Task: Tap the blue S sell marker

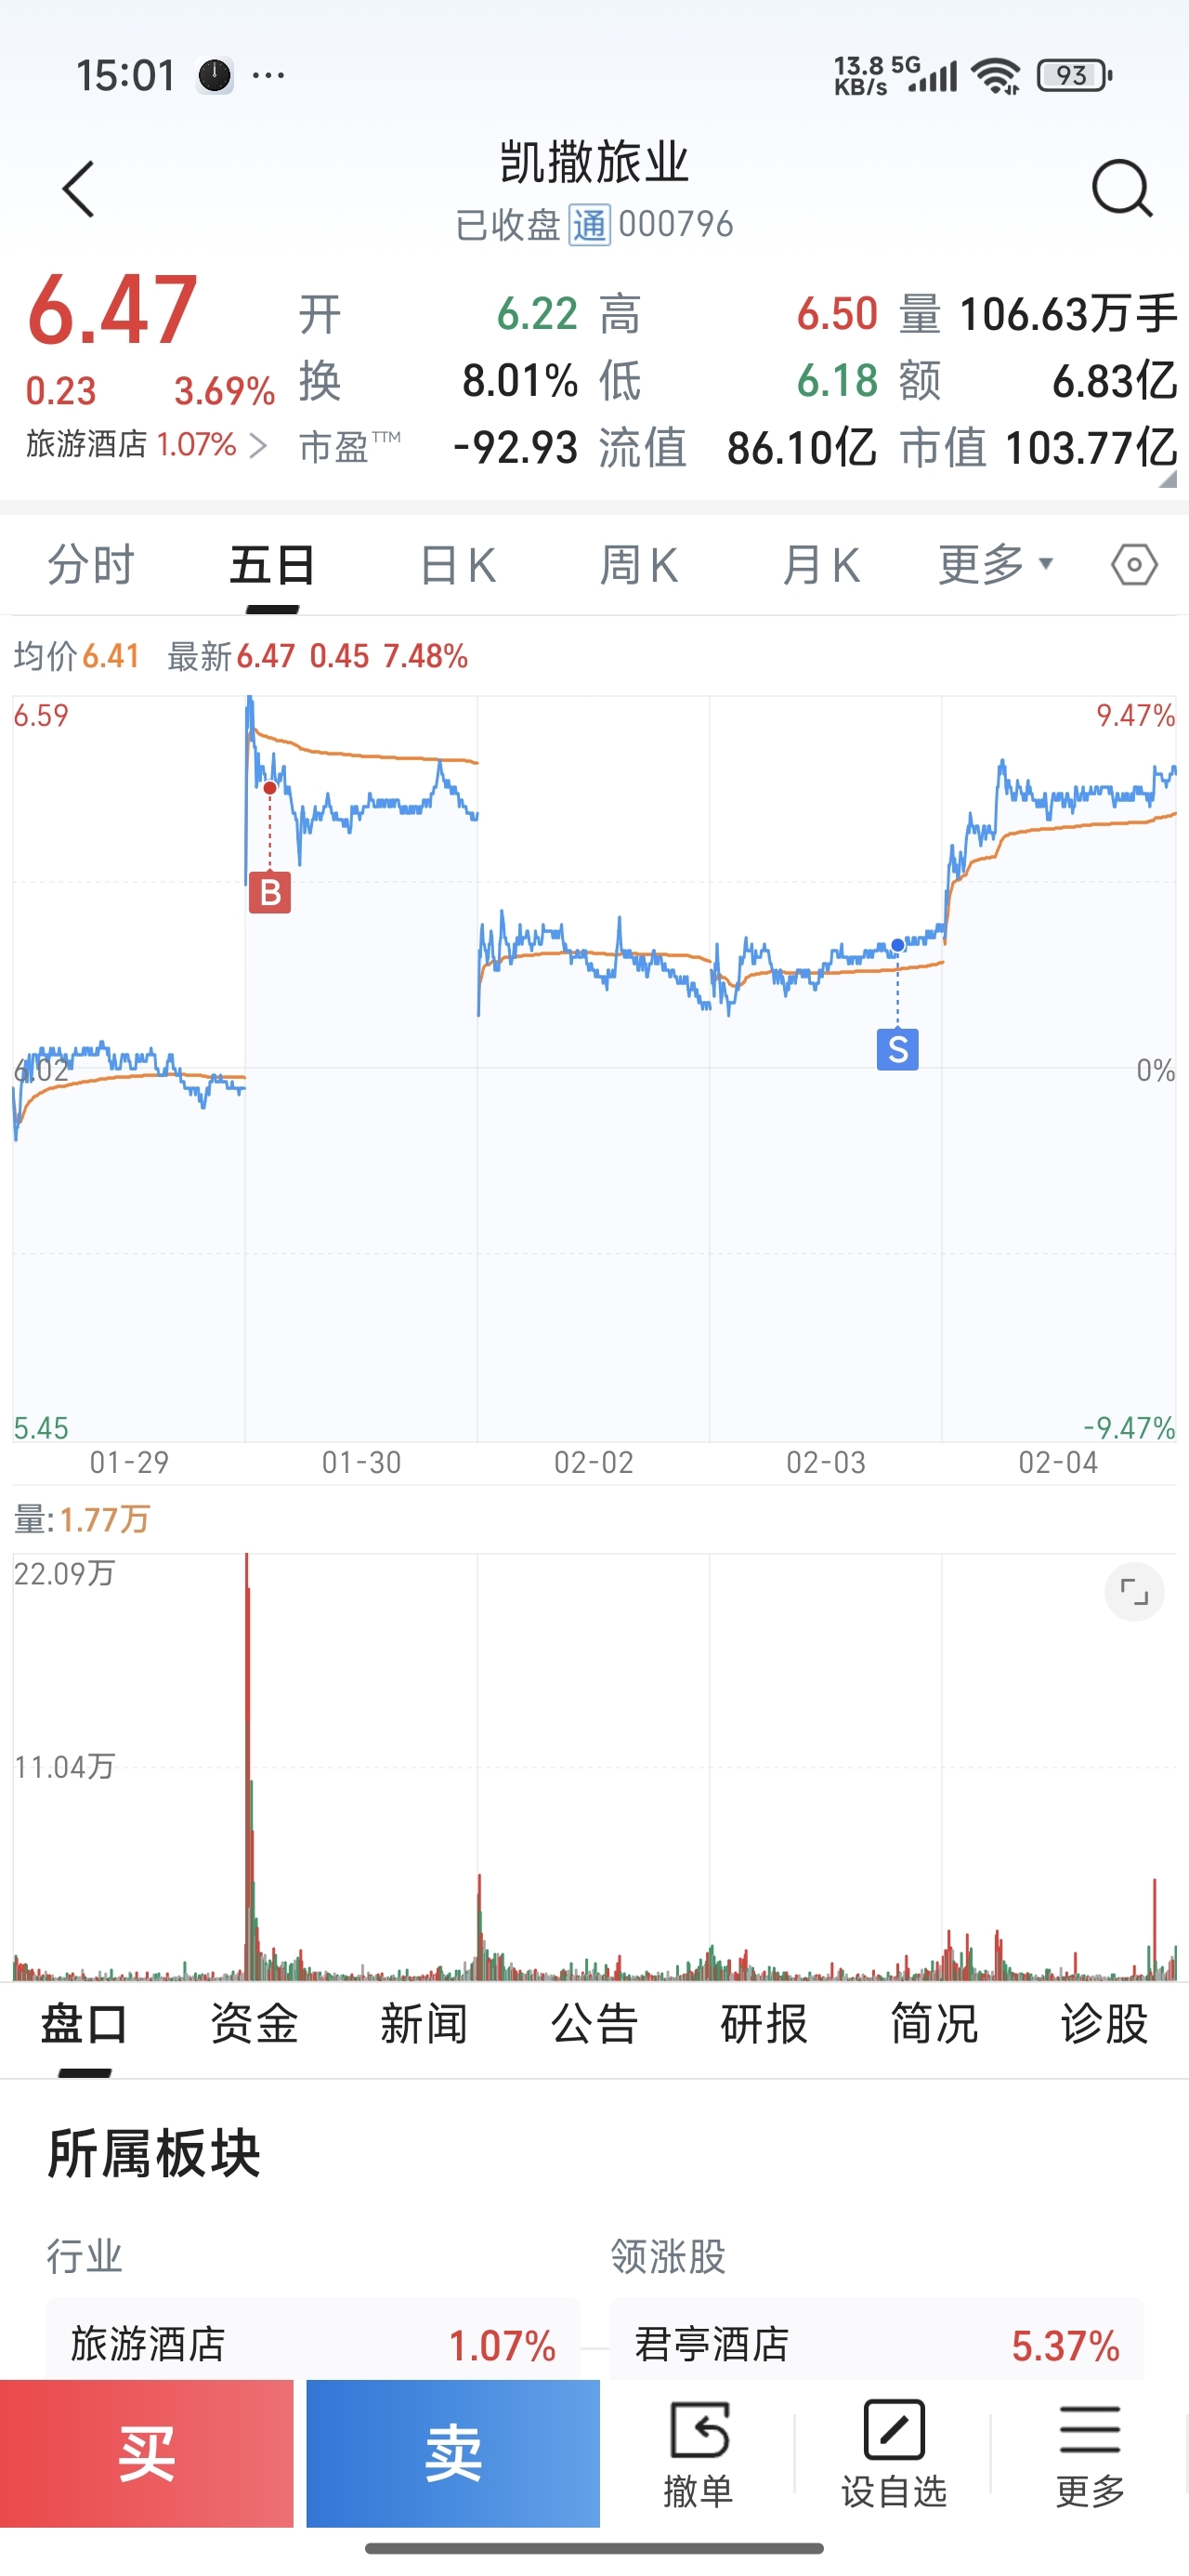Action: click(898, 1049)
